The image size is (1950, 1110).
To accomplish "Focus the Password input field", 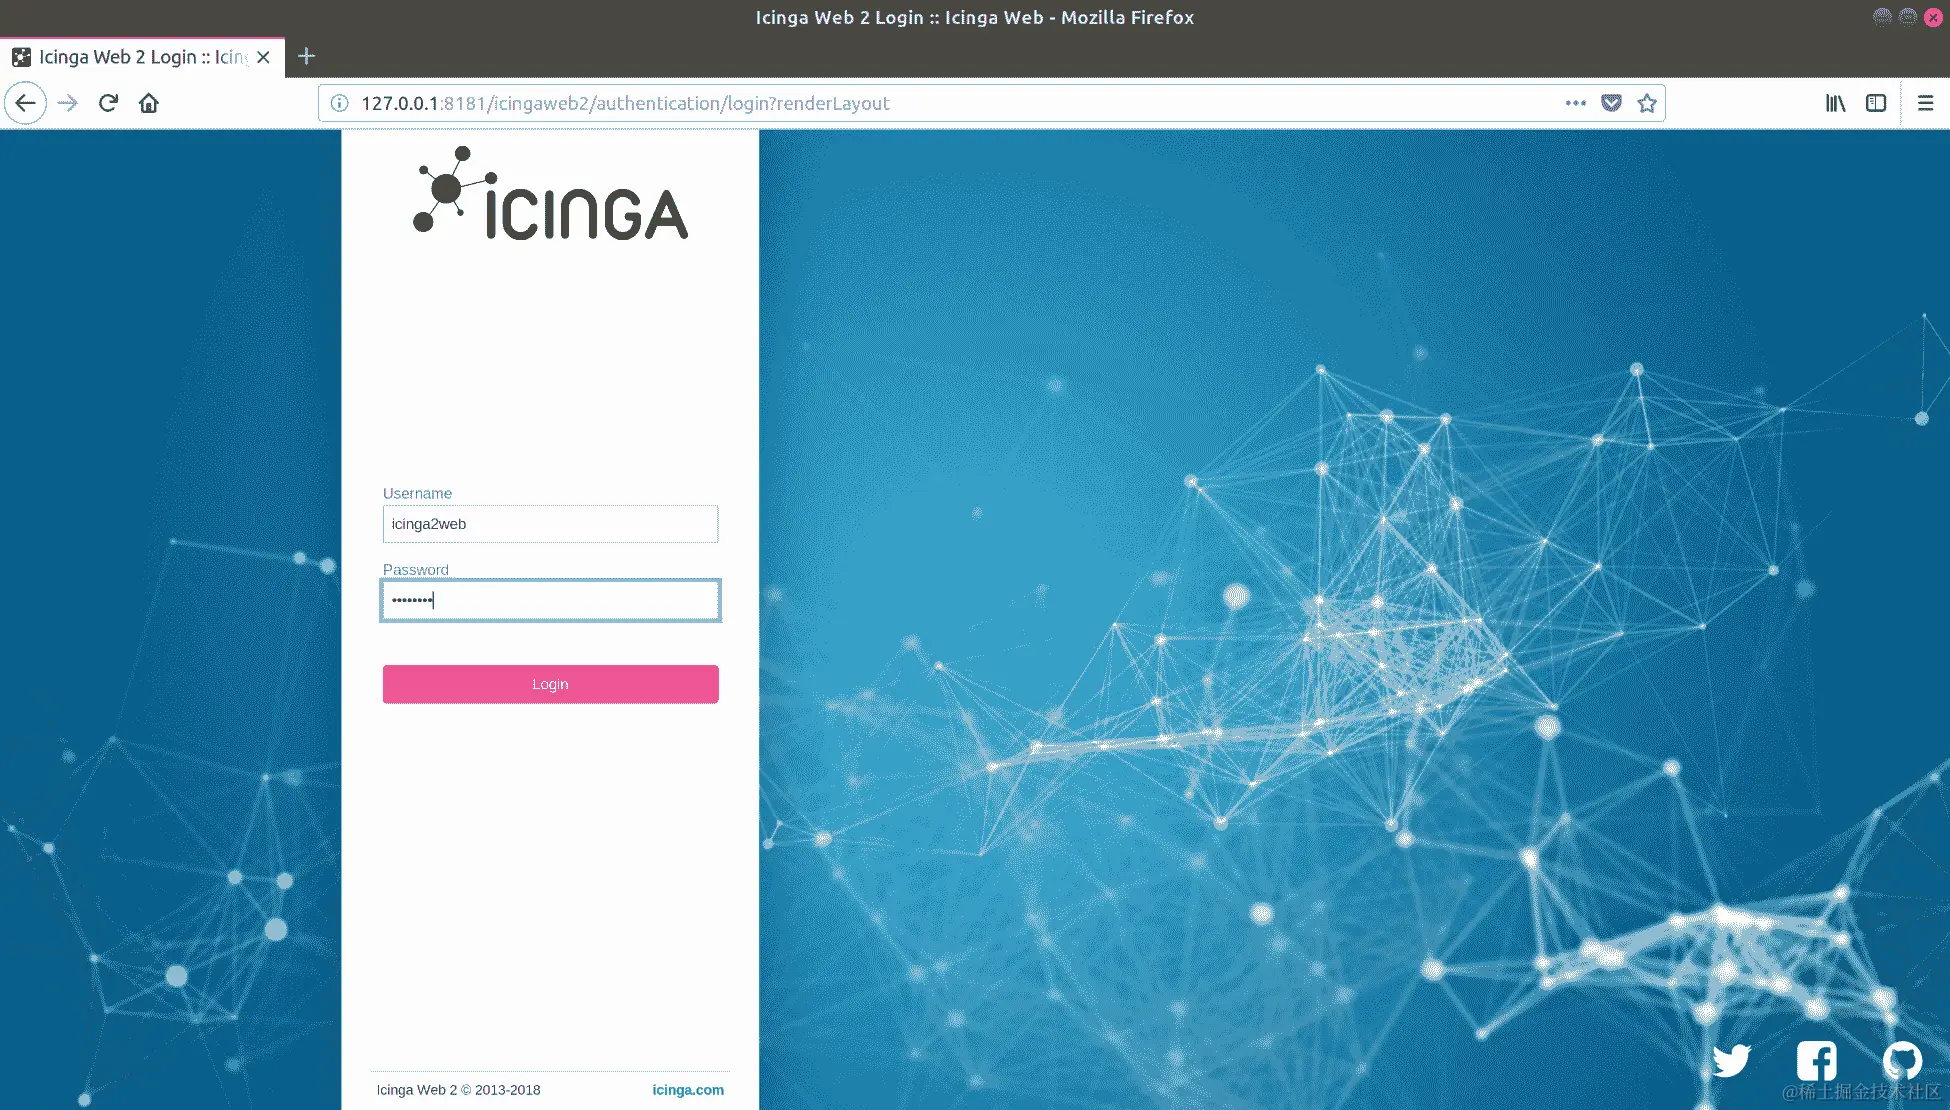I will [x=550, y=601].
